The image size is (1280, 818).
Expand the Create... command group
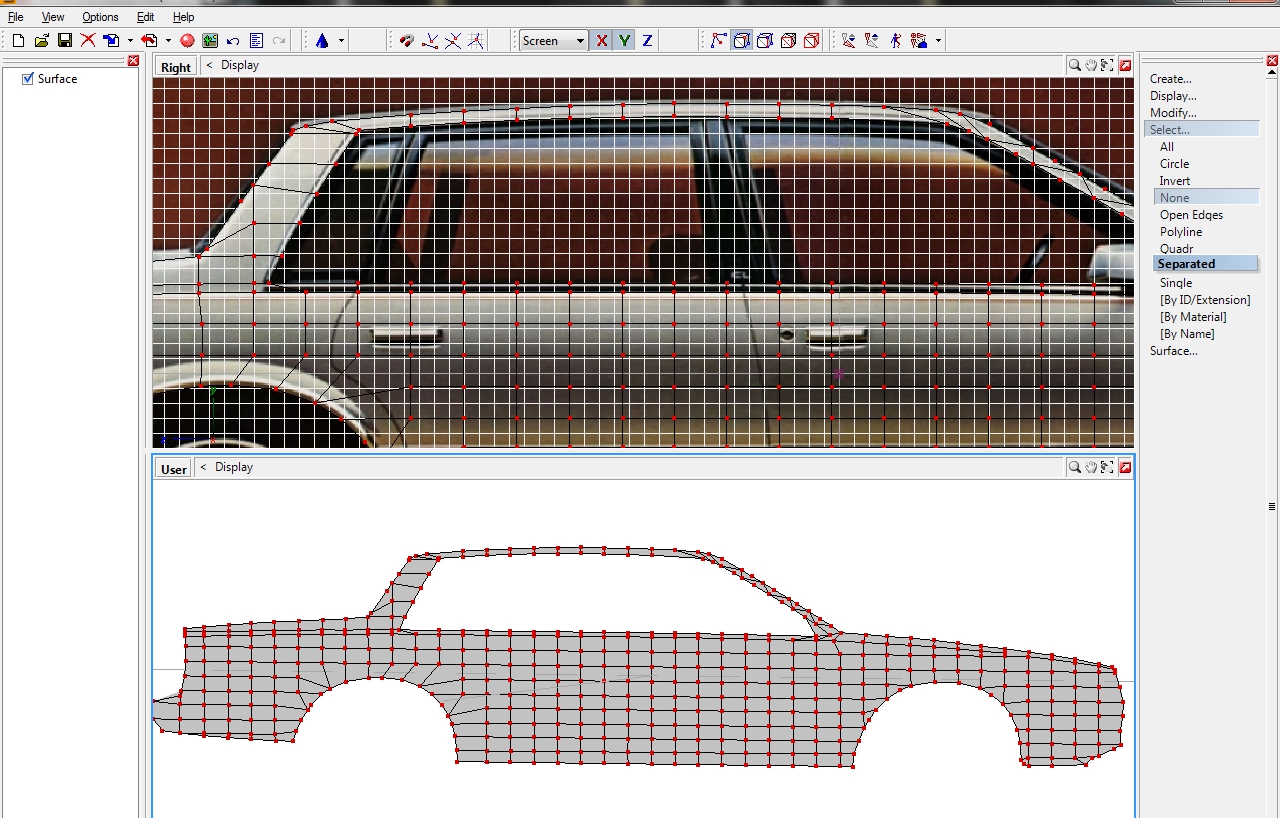(1170, 79)
